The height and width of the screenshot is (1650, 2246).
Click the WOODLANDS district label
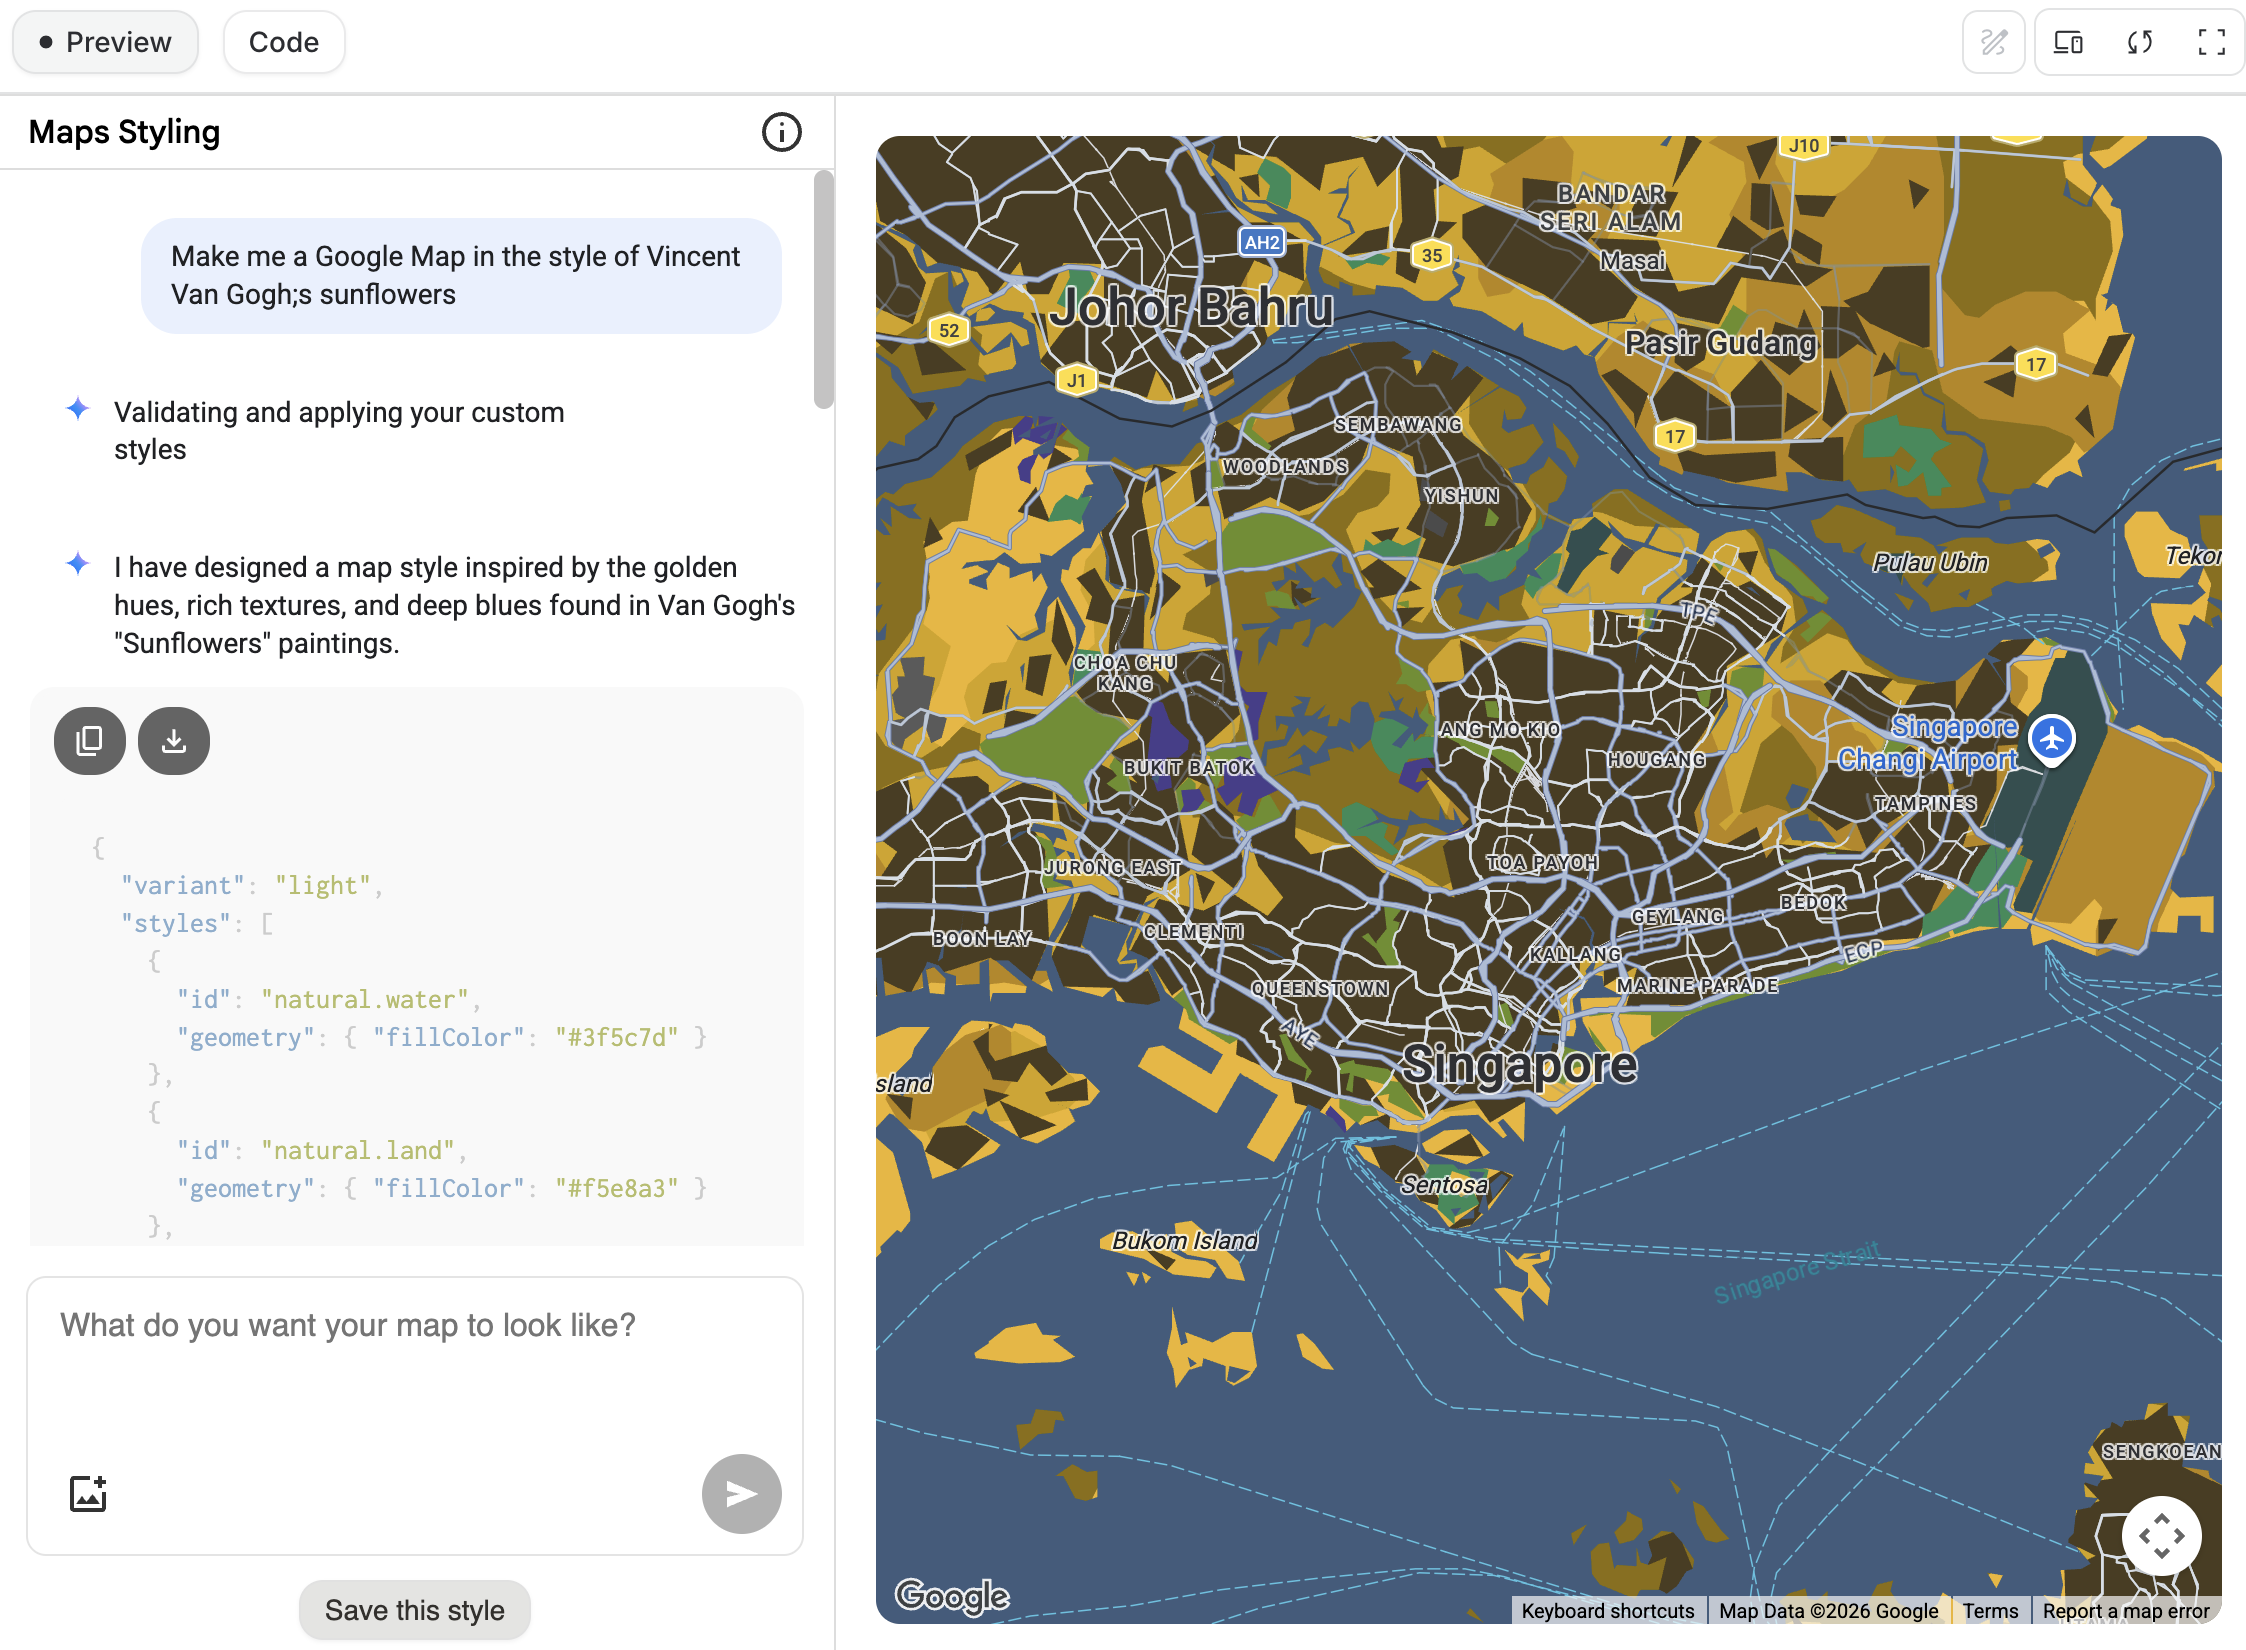(x=1285, y=467)
